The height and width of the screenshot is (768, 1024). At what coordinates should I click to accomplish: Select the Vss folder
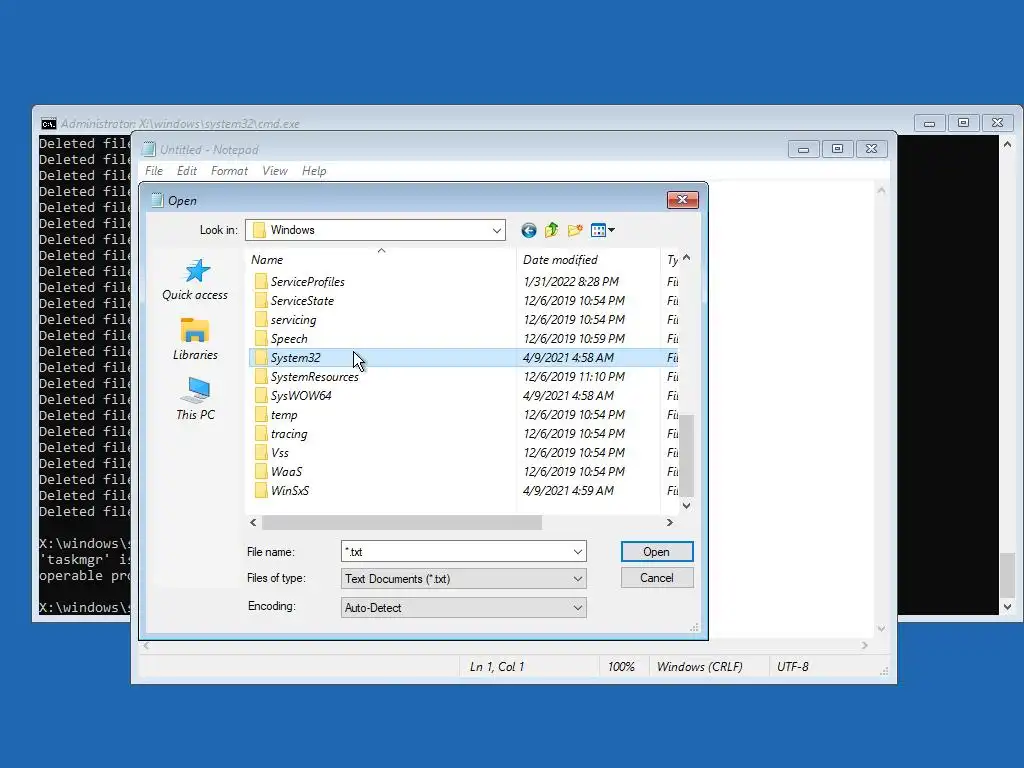click(280, 452)
